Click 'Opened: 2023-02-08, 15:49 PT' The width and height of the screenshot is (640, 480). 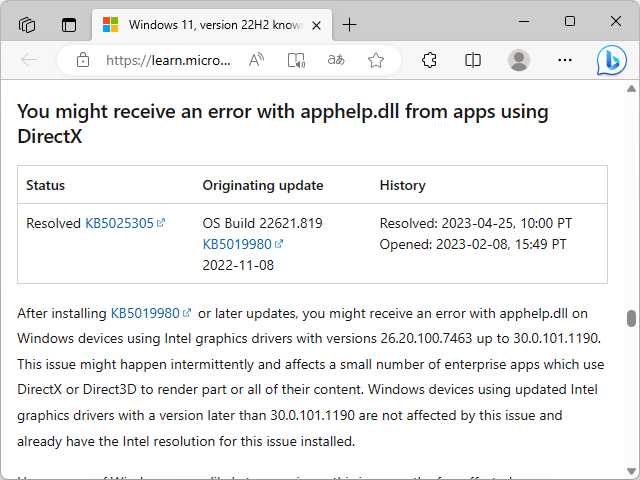[x=473, y=244]
